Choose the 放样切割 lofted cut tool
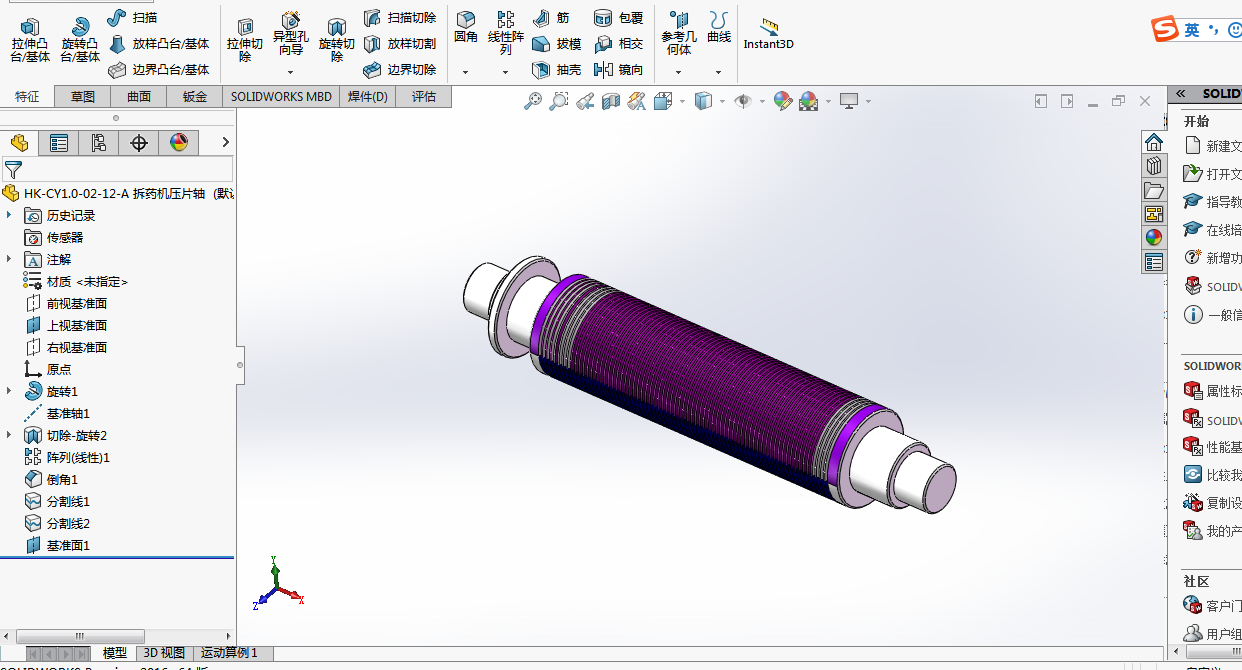 (399, 44)
